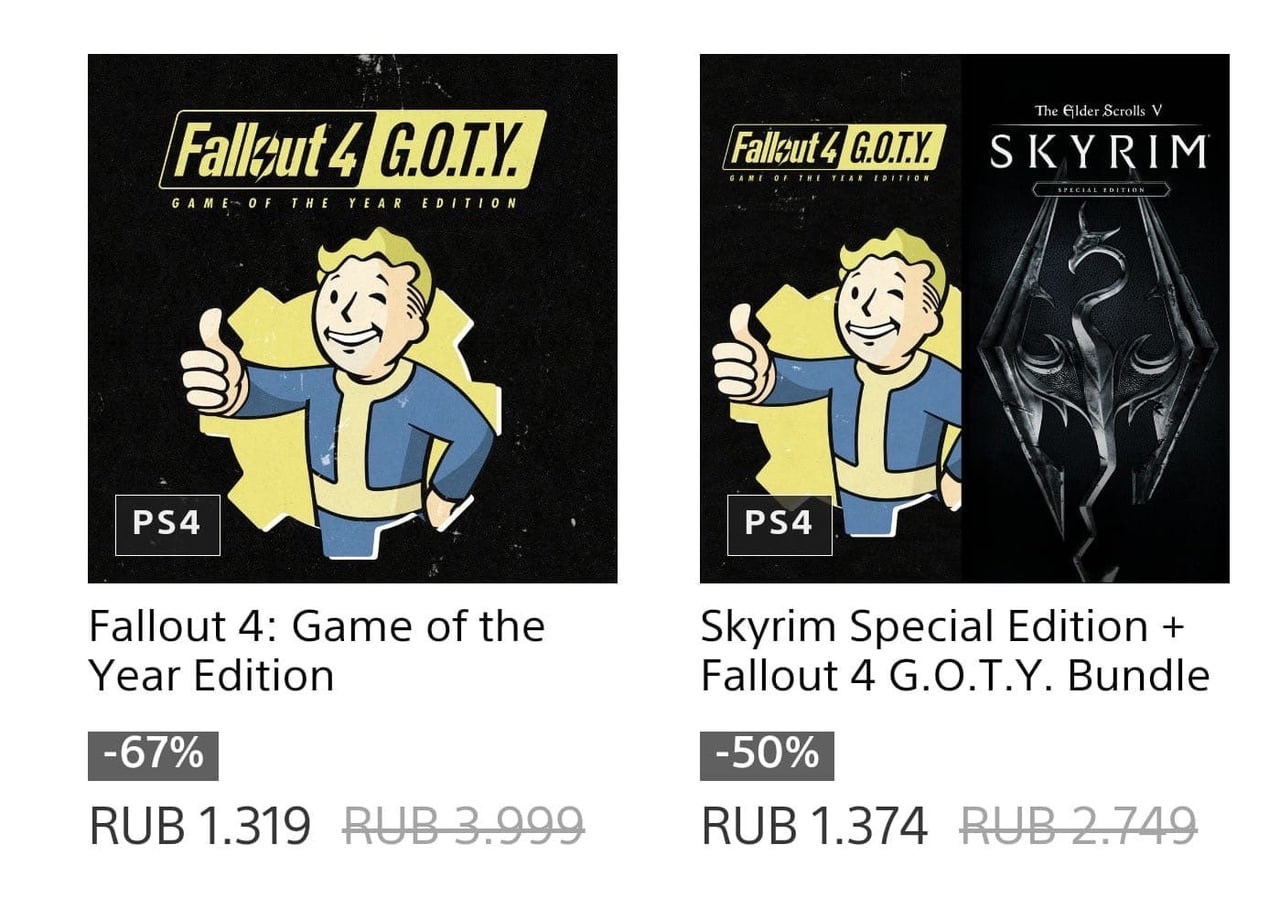Click the crossed-out RUB 3.999 price
Image resolution: width=1280 pixels, height=898 pixels.
(x=463, y=826)
